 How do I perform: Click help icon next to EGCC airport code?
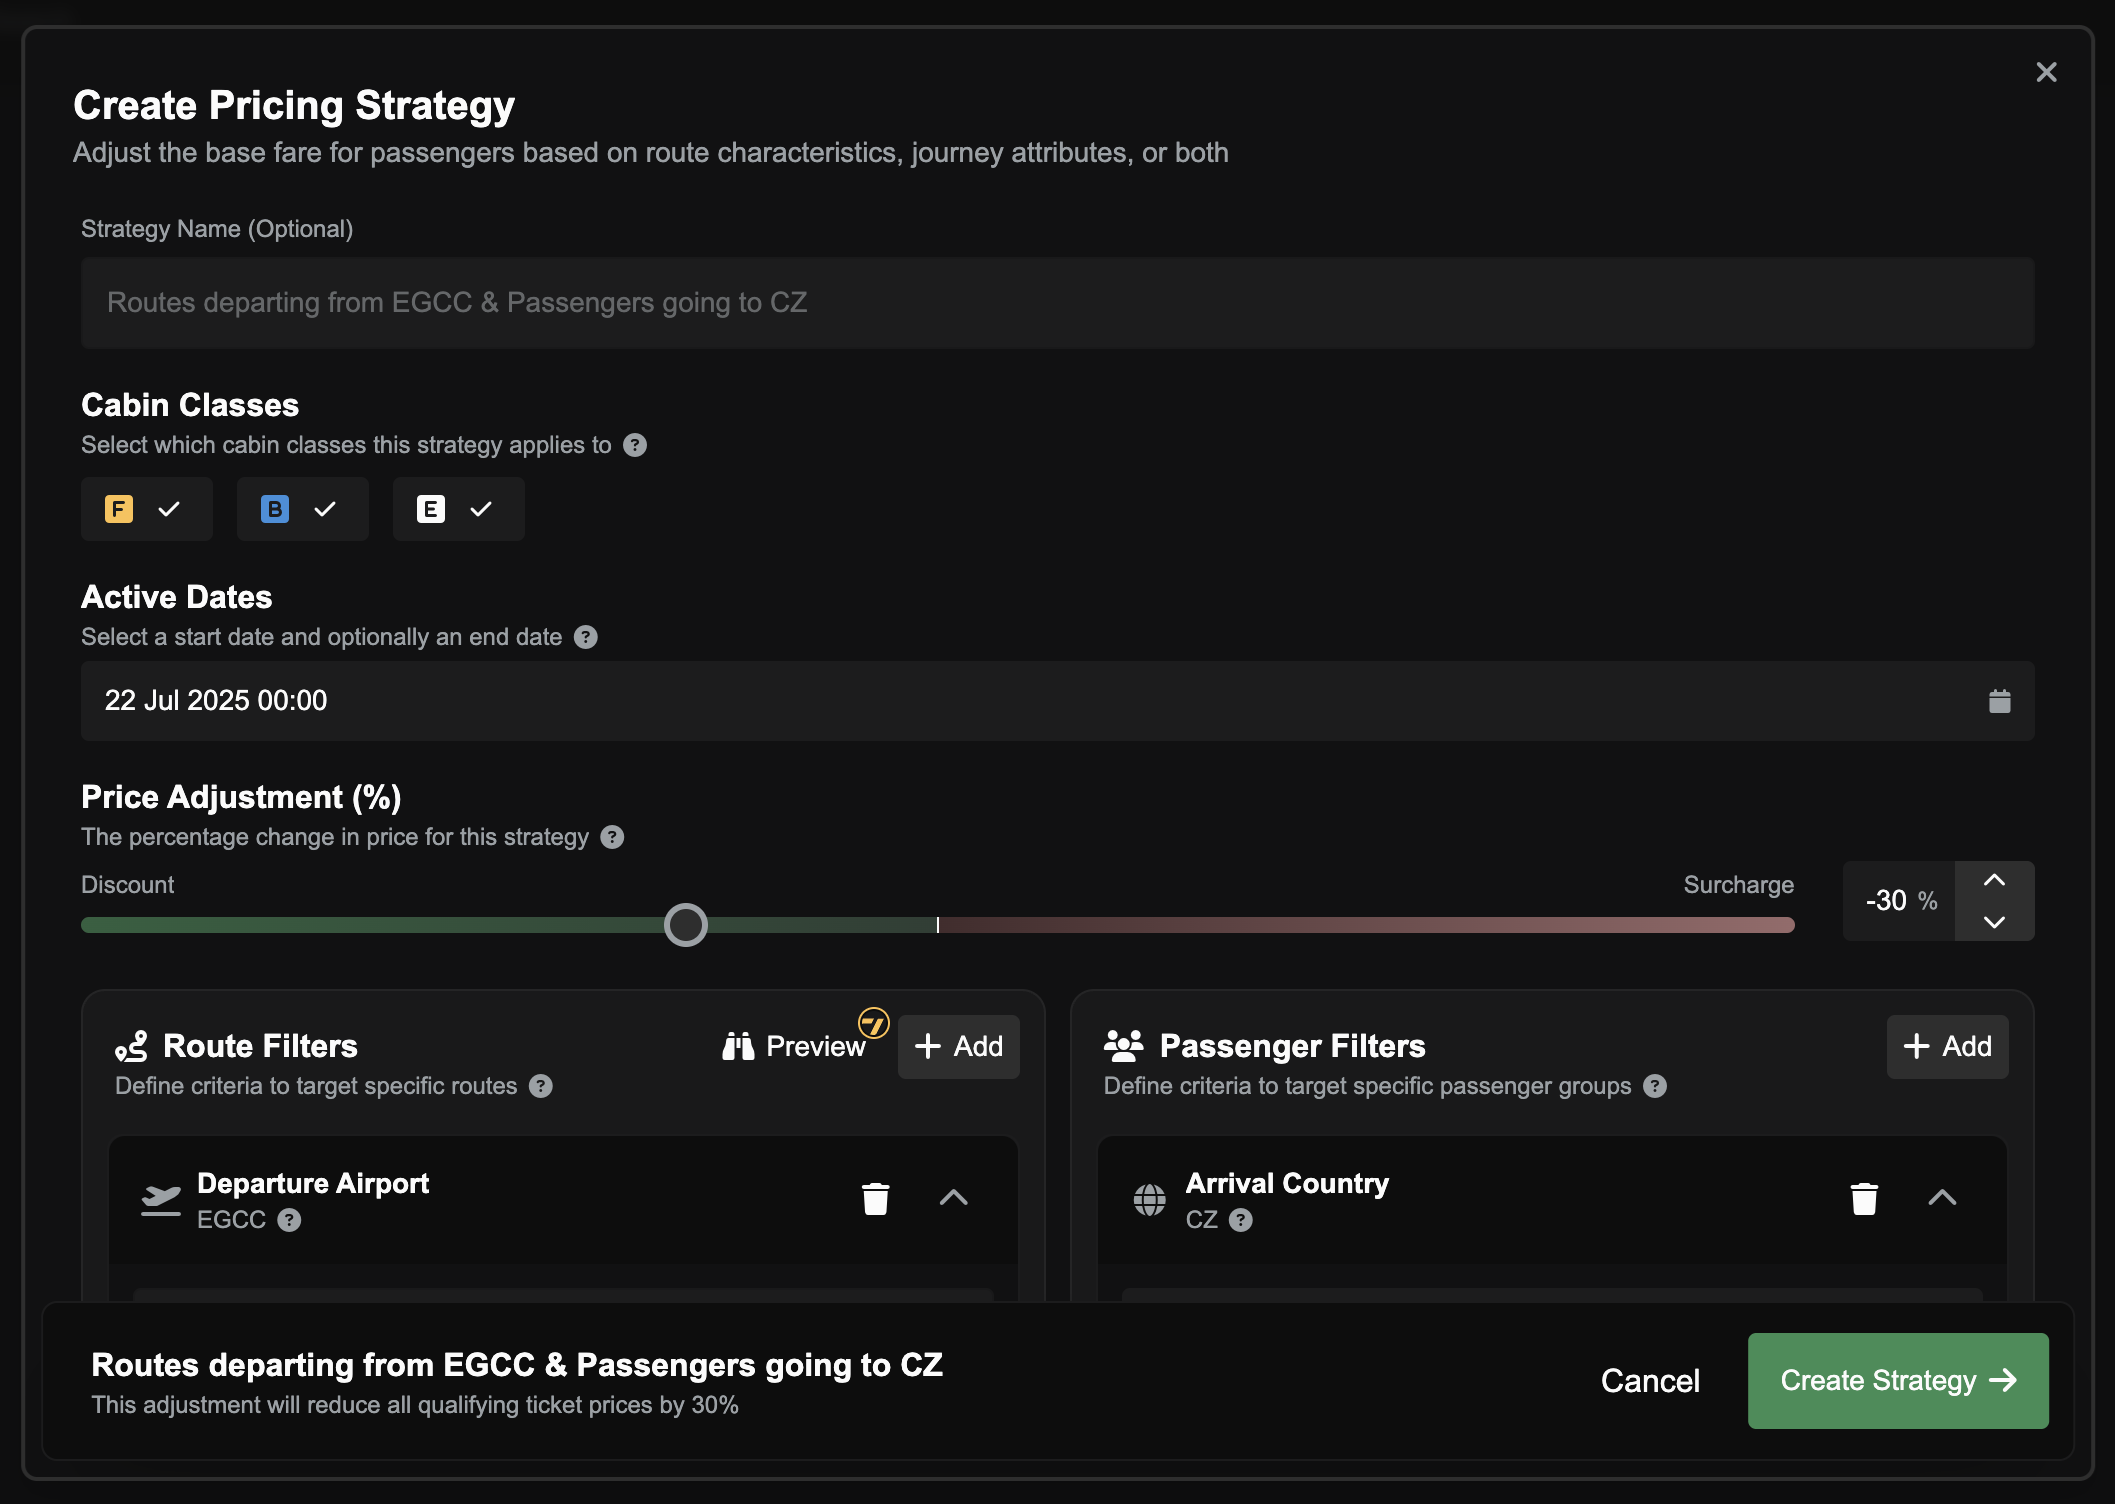point(289,1220)
